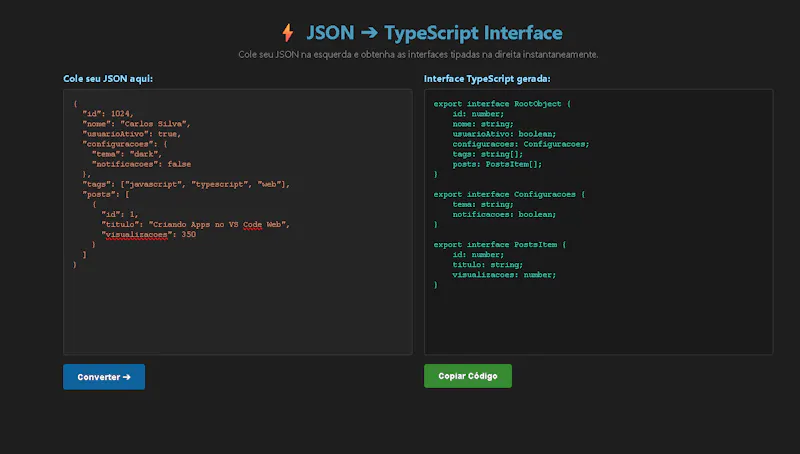800x454 pixels.
Task: Click the output line "usuarioAtivo: boolean;"
Action: pos(504,134)
